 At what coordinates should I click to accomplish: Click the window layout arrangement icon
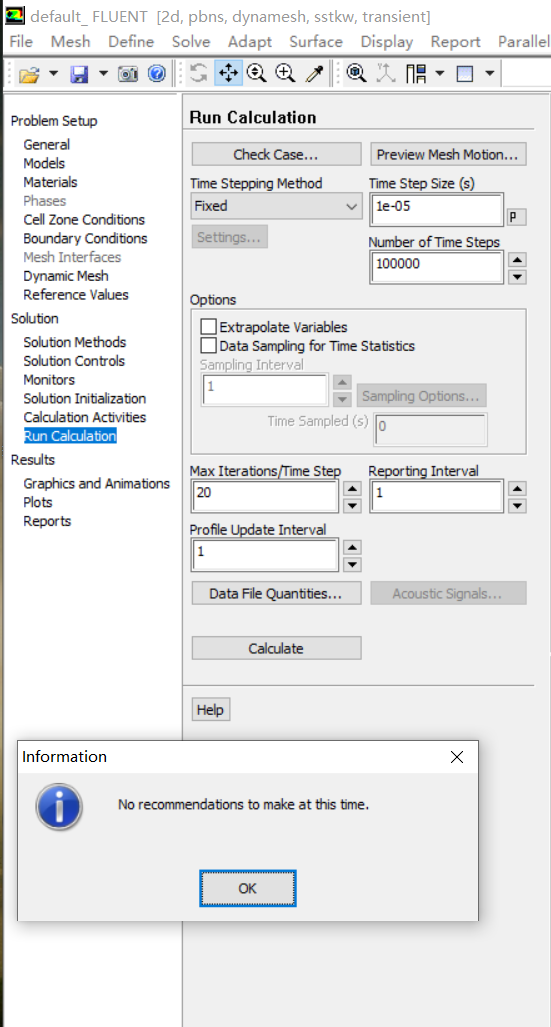pos(417,73)
